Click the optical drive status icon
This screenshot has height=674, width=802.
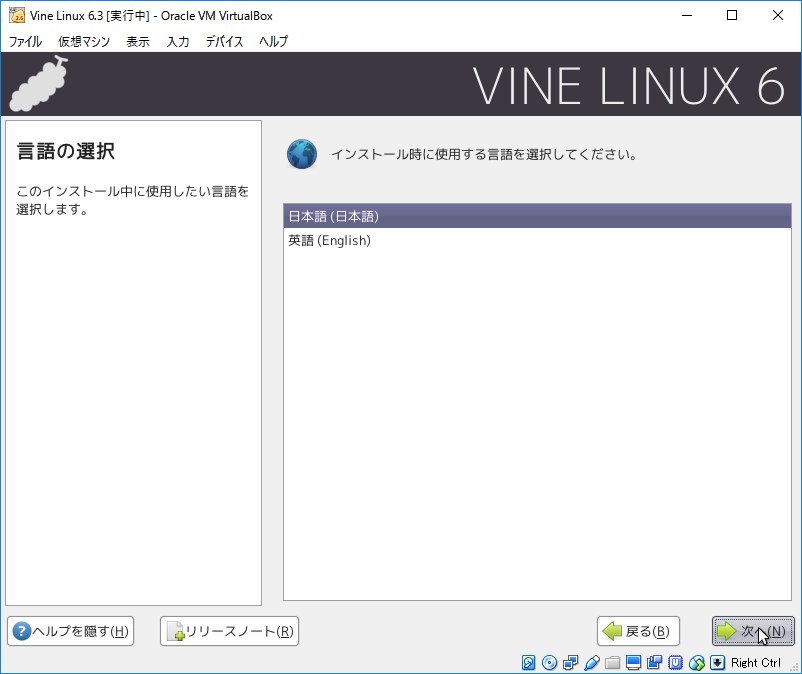click(550, 662)
